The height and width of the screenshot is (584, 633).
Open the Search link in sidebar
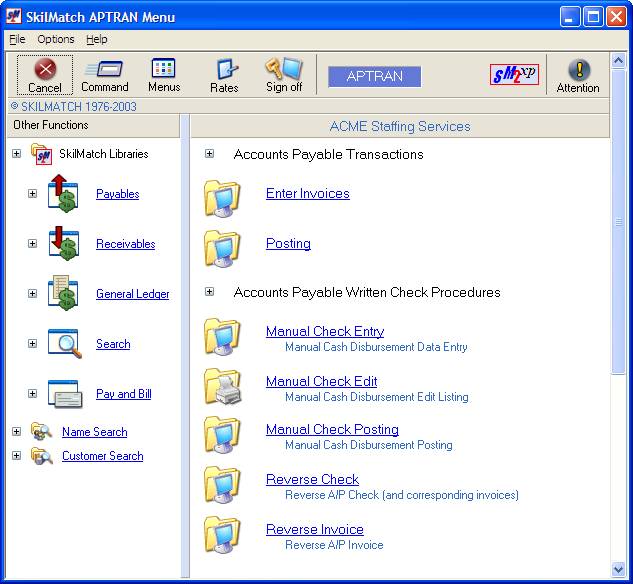pos(113,344)
